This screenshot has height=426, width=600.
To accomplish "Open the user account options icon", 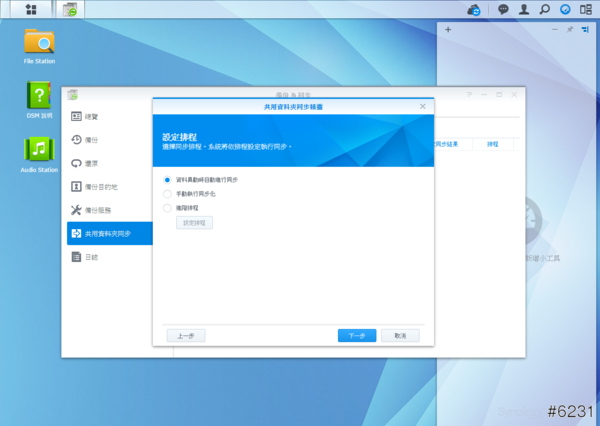I will tap(524, 9).
